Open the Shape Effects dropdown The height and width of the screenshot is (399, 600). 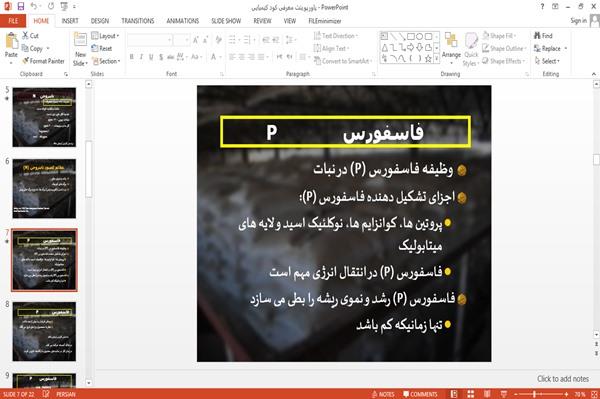[x=504, y=61]
